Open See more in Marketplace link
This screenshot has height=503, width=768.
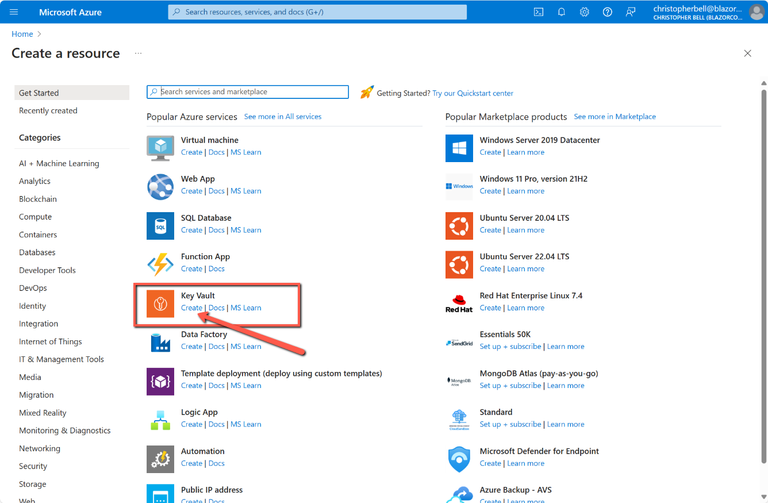click(615, 117)
